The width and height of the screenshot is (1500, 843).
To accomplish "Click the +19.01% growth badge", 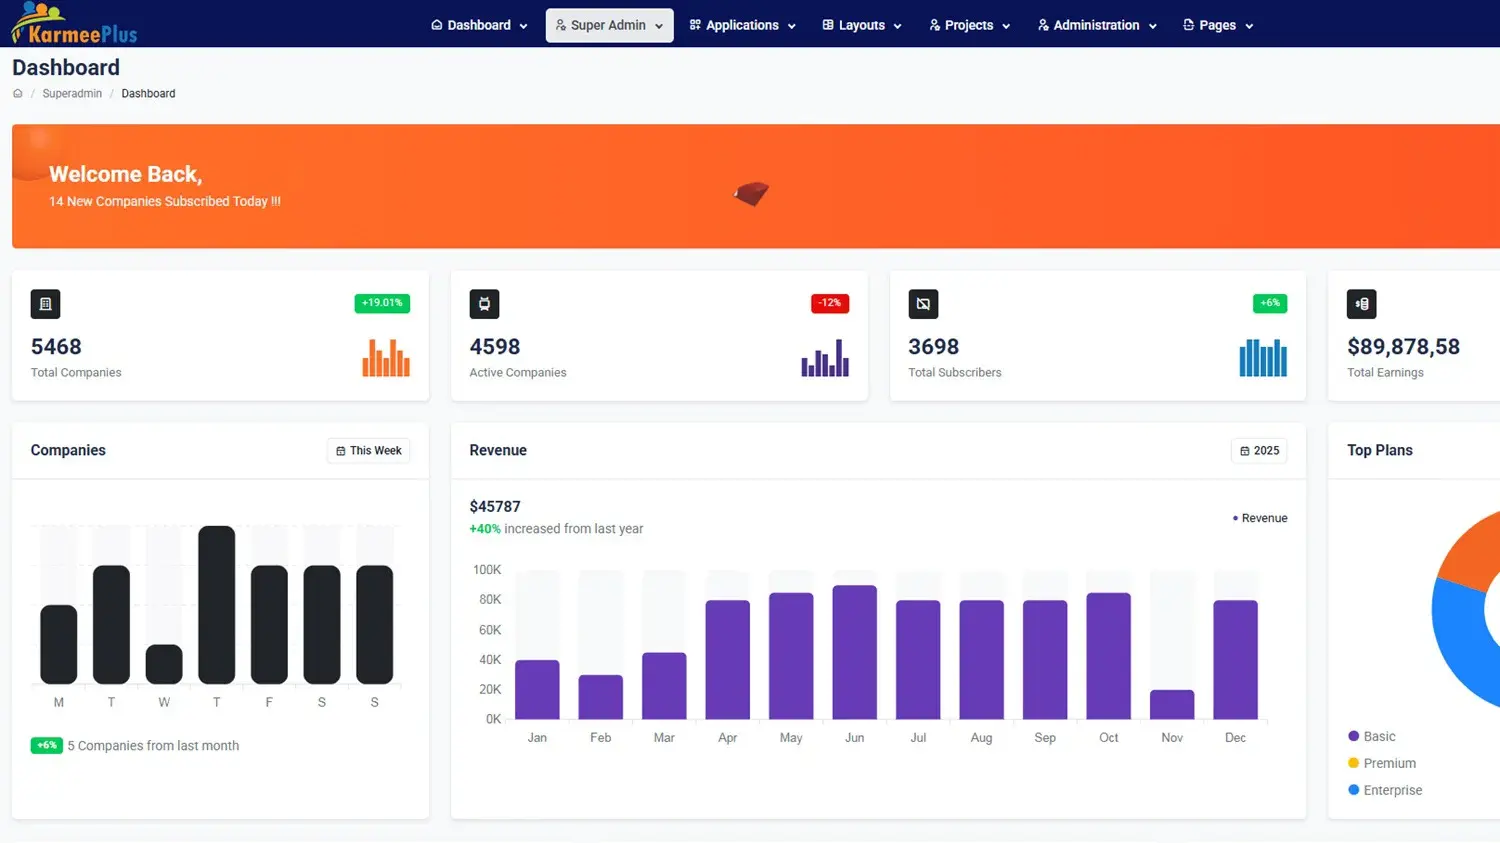I will pos(382,303).
